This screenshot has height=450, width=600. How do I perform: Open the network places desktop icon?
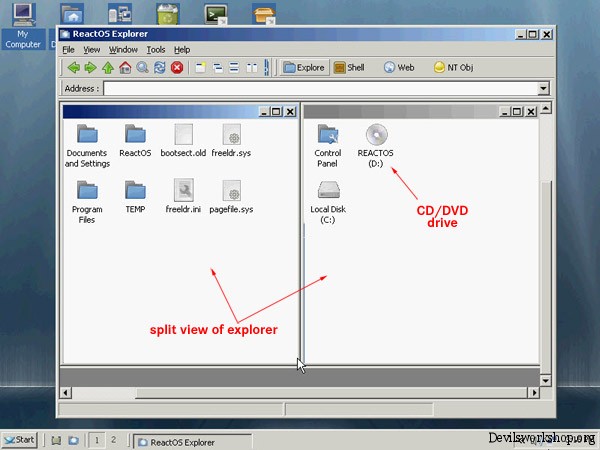point(120,14)
